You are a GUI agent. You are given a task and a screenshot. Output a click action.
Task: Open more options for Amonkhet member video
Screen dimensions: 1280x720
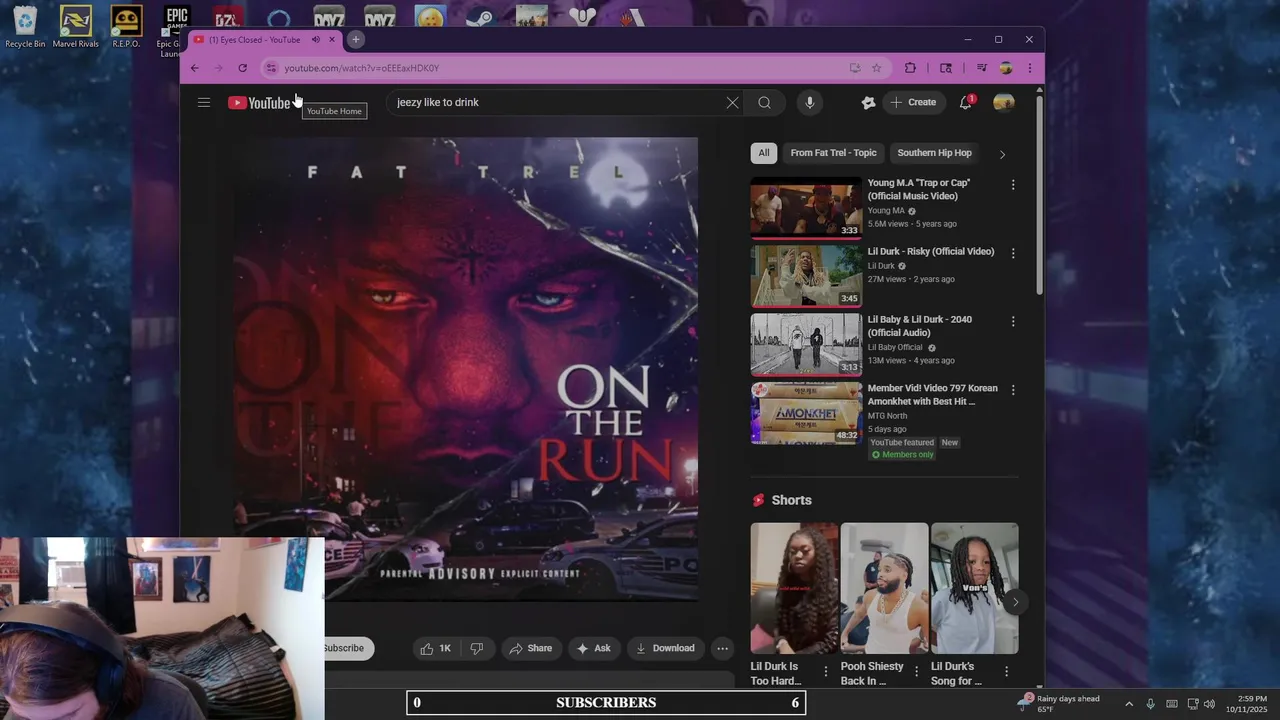[1013, 389]
